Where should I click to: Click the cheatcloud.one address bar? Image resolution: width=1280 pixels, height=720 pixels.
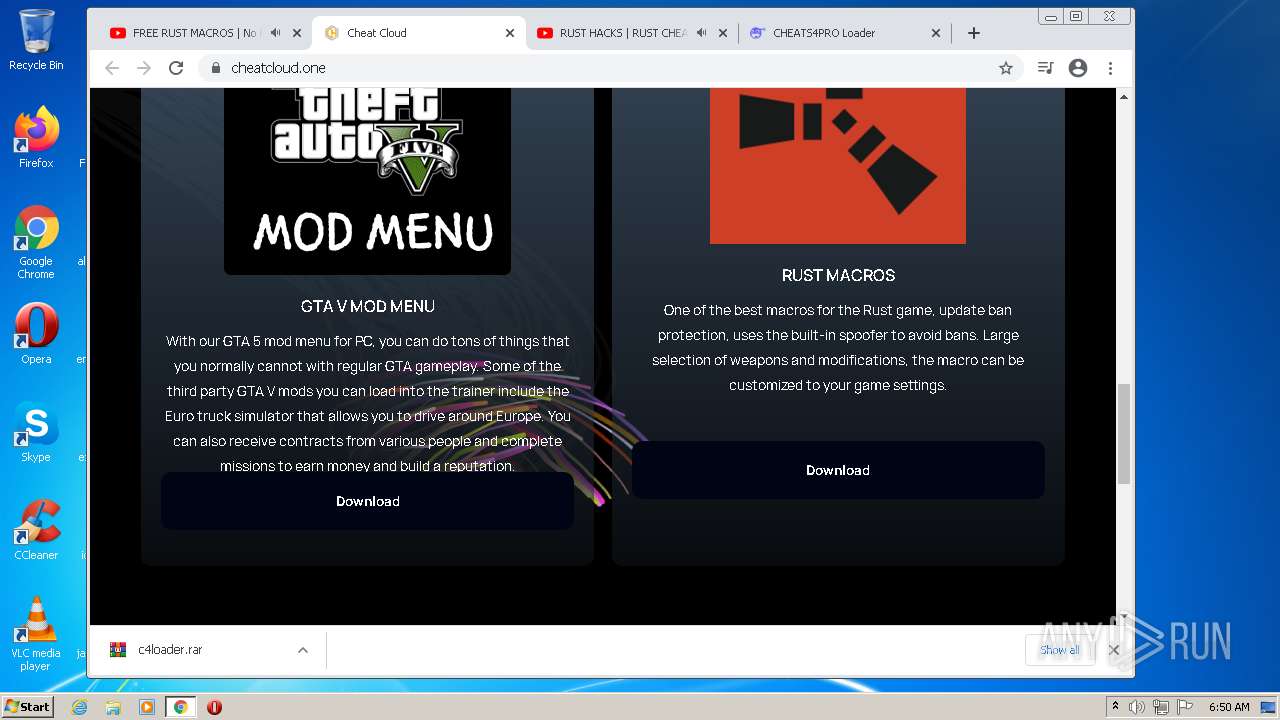click(610, 68)
